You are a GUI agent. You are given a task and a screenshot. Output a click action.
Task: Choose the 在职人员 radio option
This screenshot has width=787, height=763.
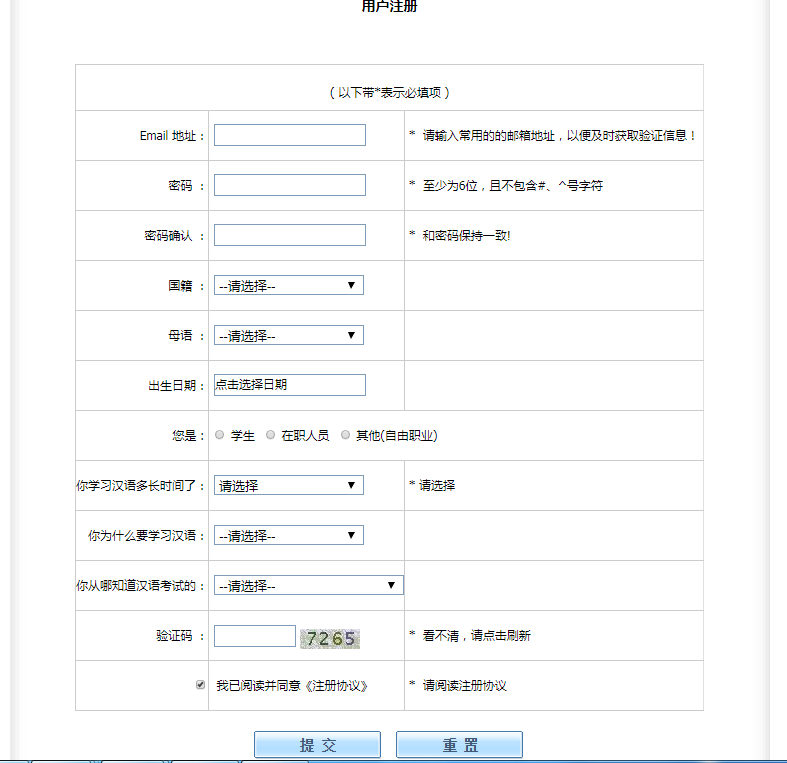tap(271, 435)
